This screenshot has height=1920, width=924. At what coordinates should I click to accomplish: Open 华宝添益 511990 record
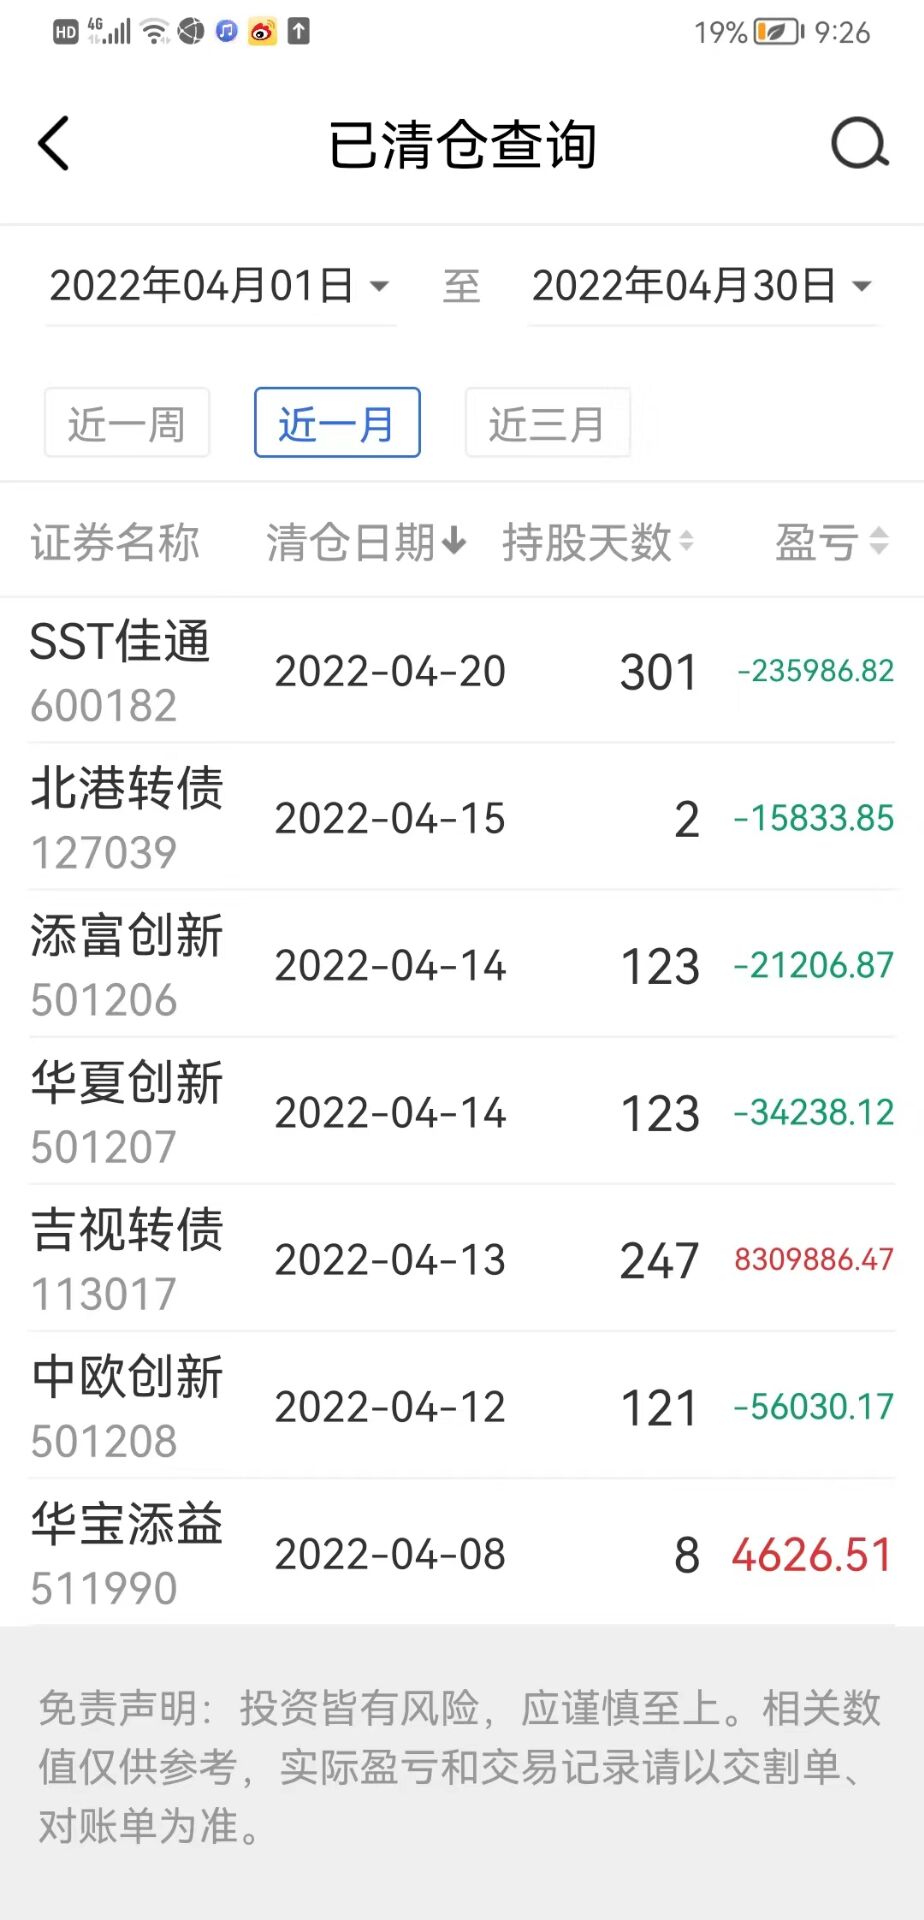(x=461, y=1554)
